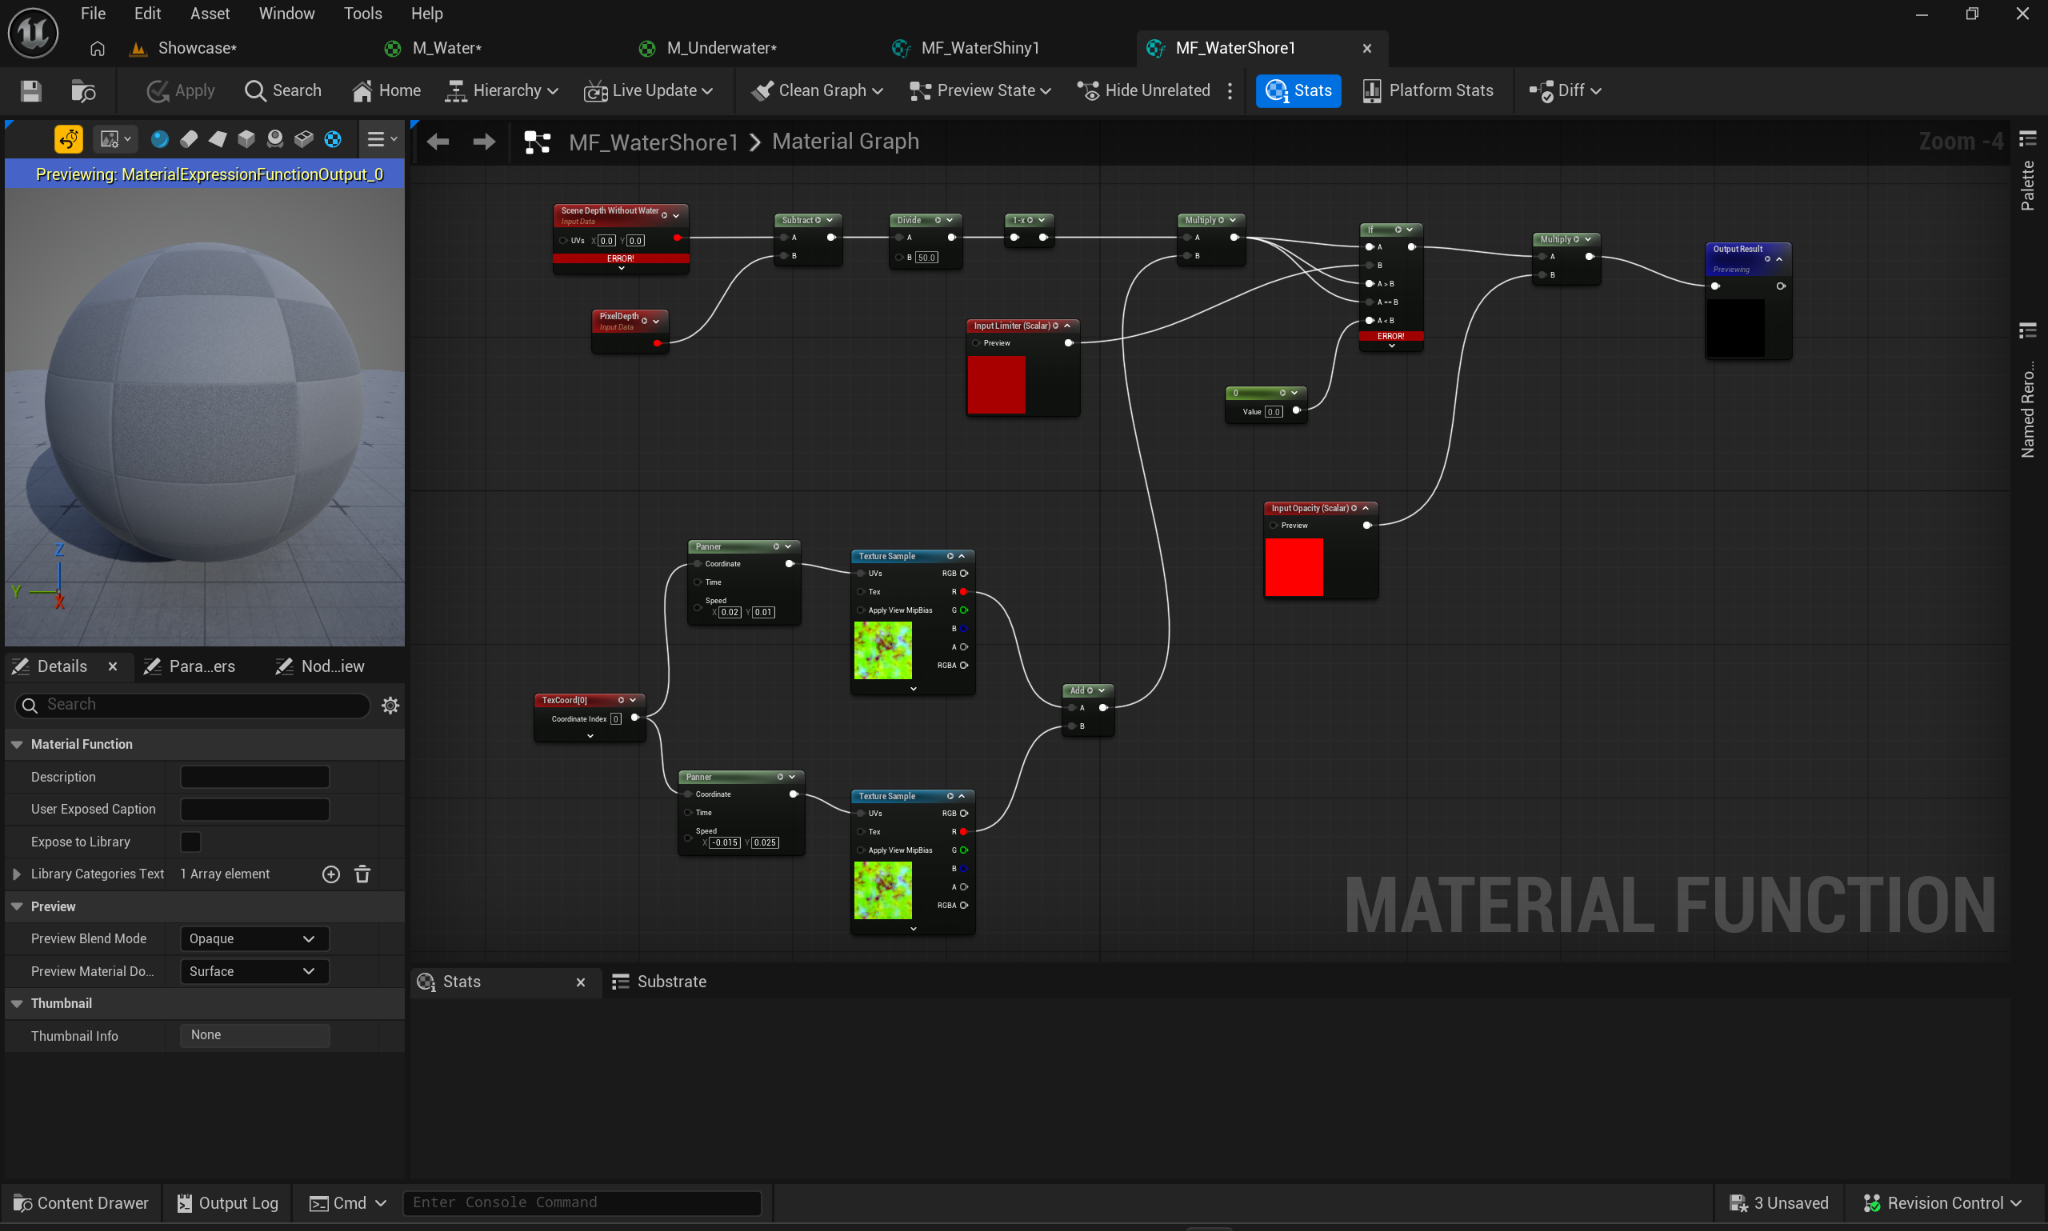Expand the Library Categories Text row

tap(17, 874)
